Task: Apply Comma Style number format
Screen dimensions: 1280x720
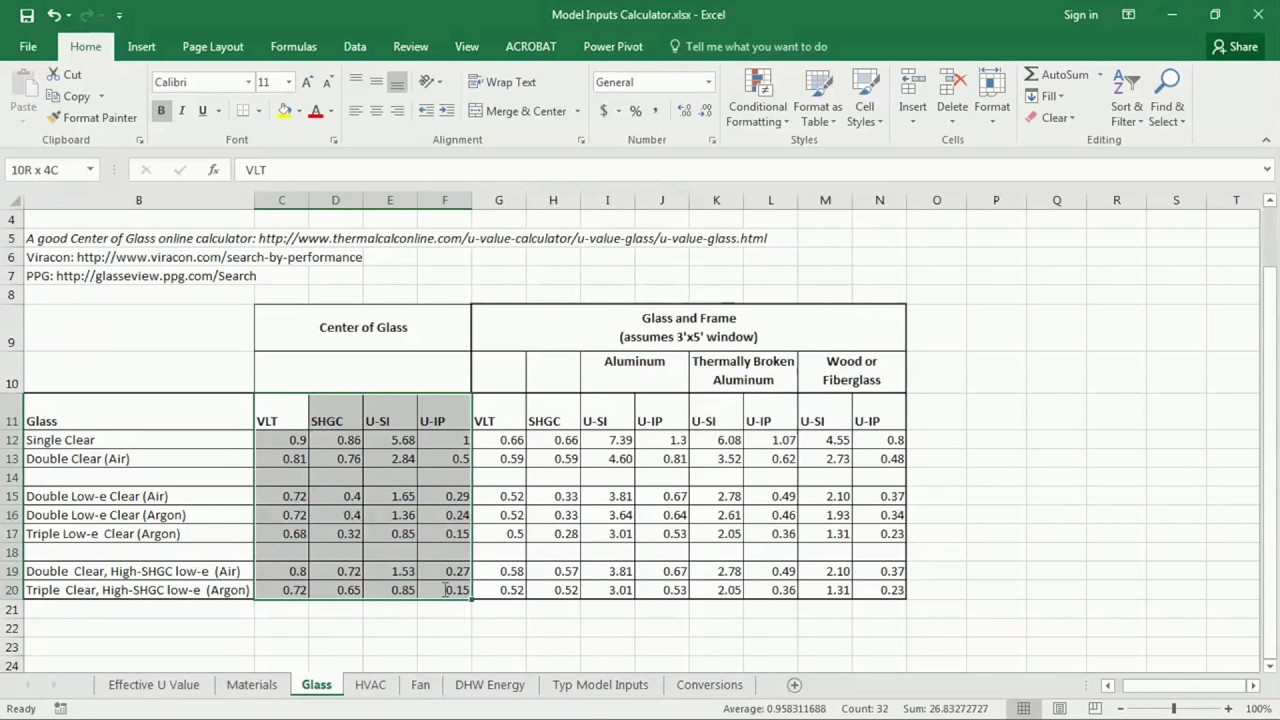Action: [x=655, y=111]
